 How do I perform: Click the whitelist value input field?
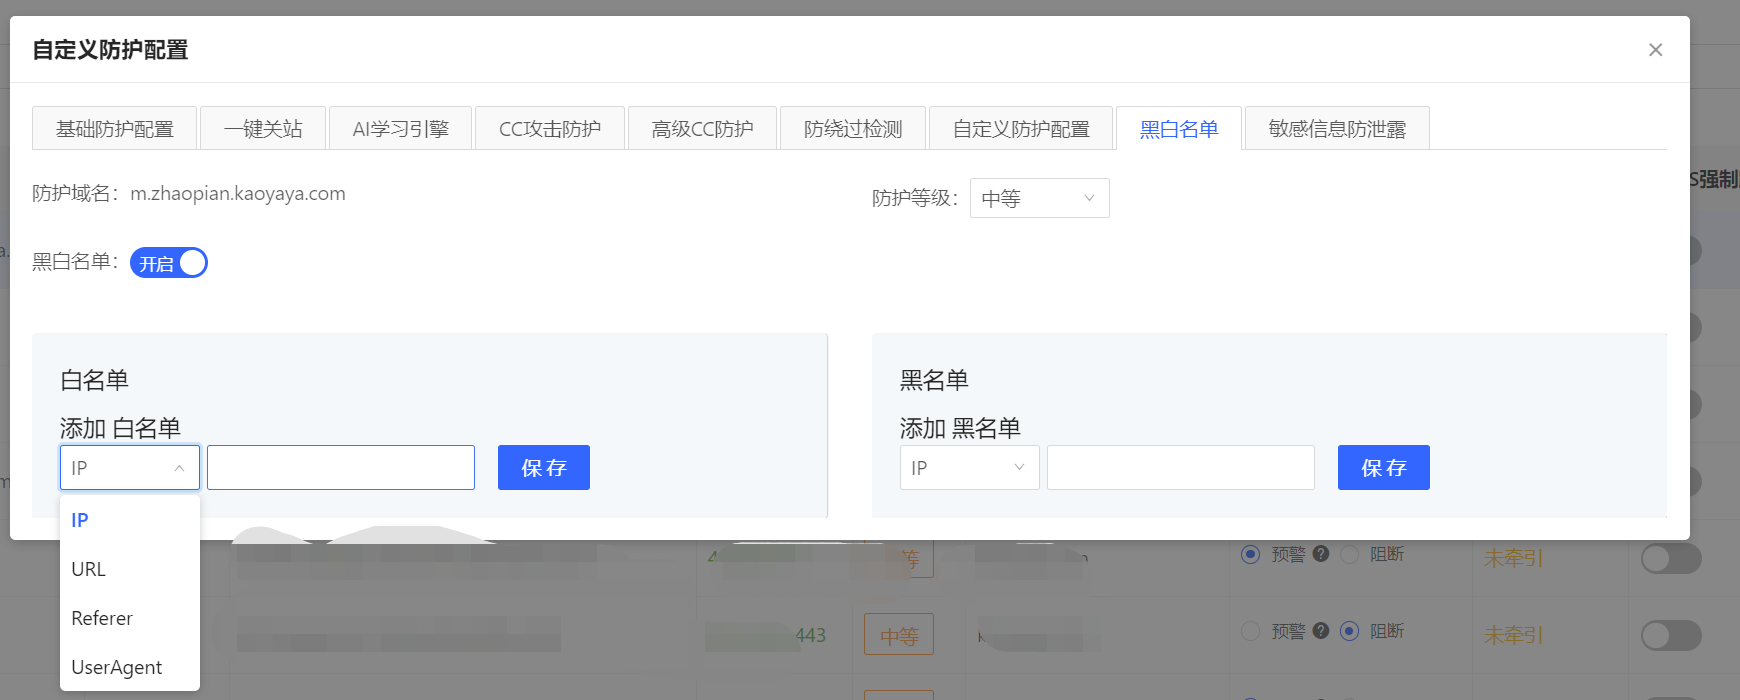(341, 468)
